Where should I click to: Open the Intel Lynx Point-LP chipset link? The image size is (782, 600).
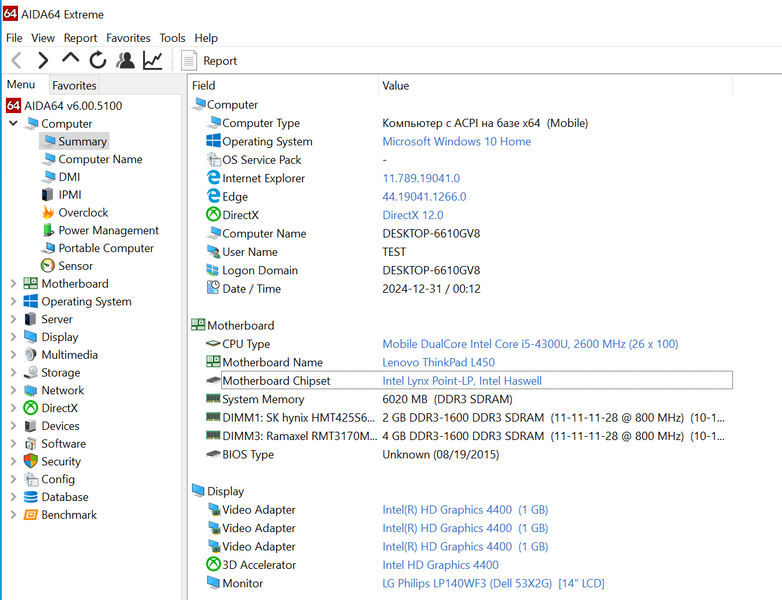462,381
